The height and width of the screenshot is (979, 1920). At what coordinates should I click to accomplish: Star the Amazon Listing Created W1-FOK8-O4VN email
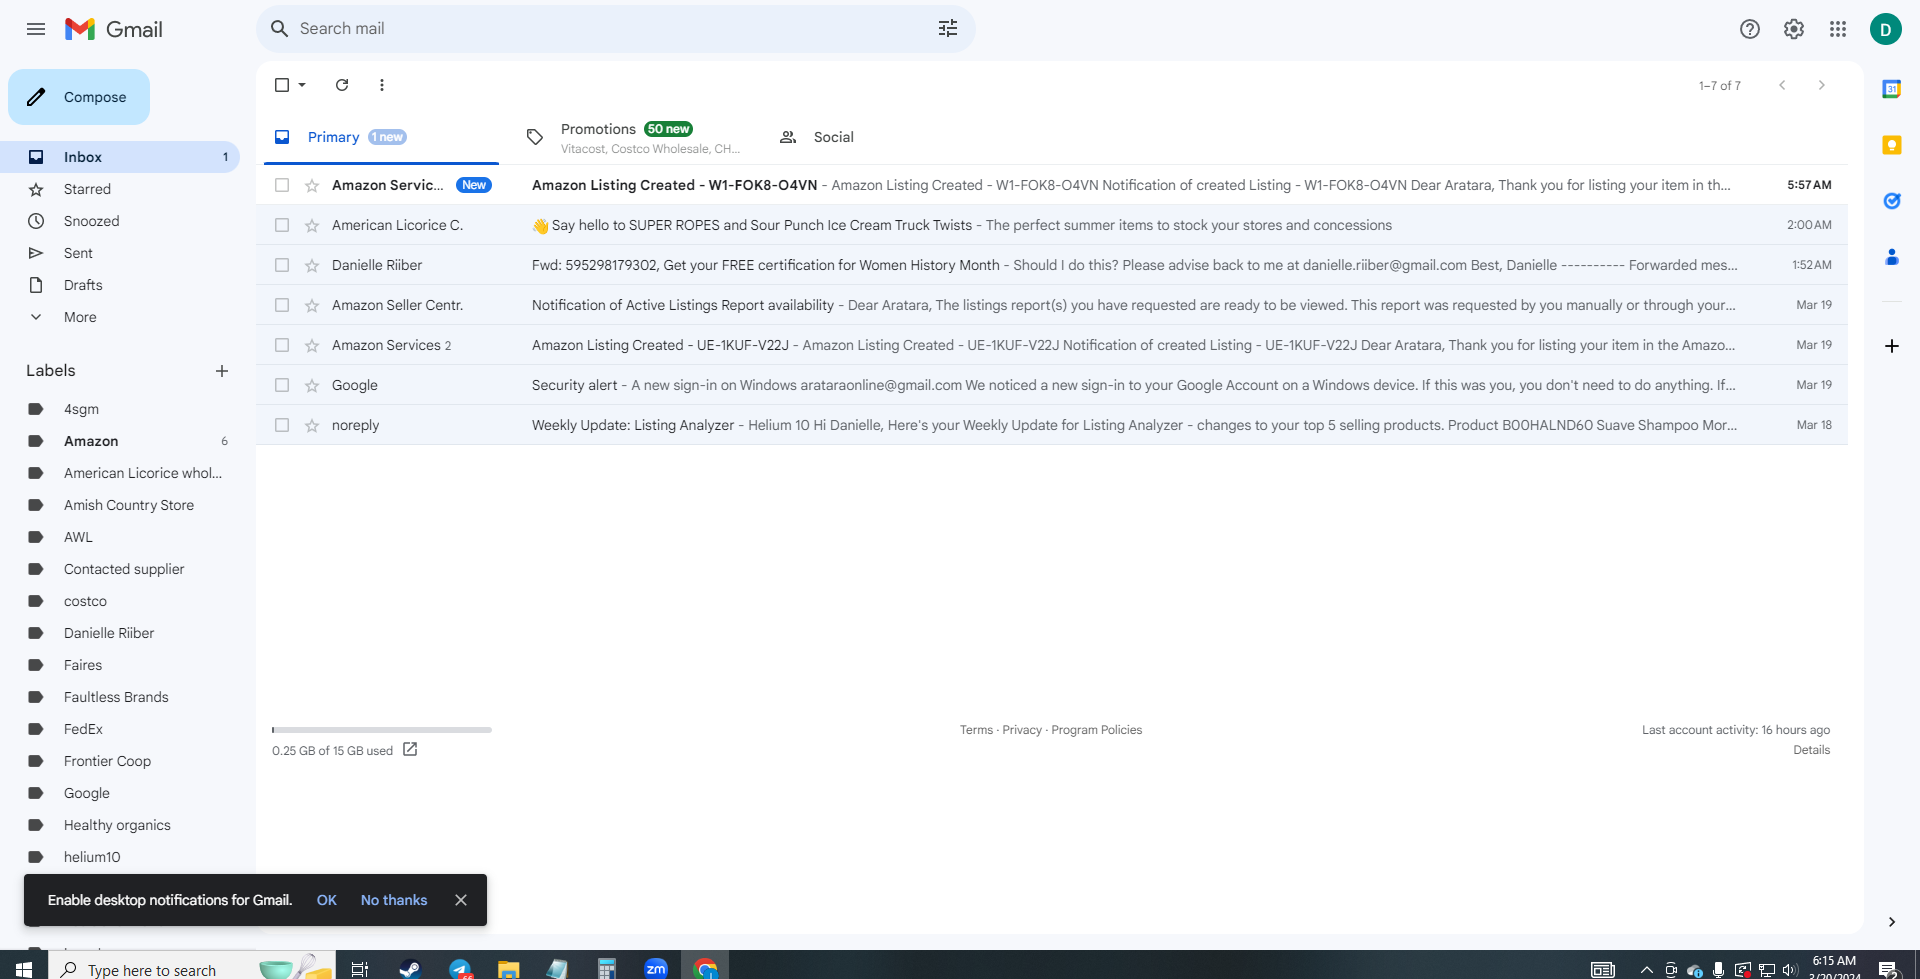point(312,185)
